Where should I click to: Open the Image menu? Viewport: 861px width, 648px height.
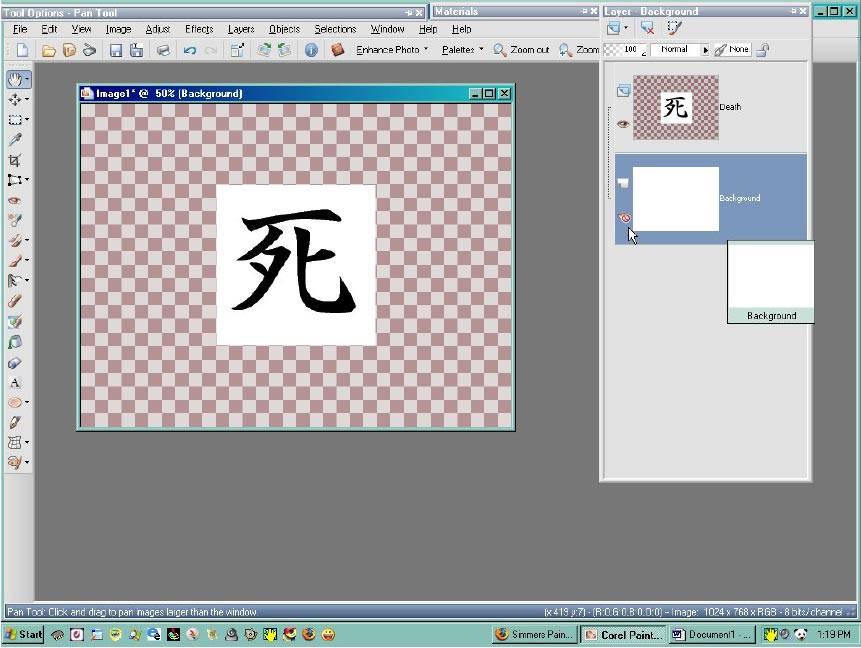point(118,29)
